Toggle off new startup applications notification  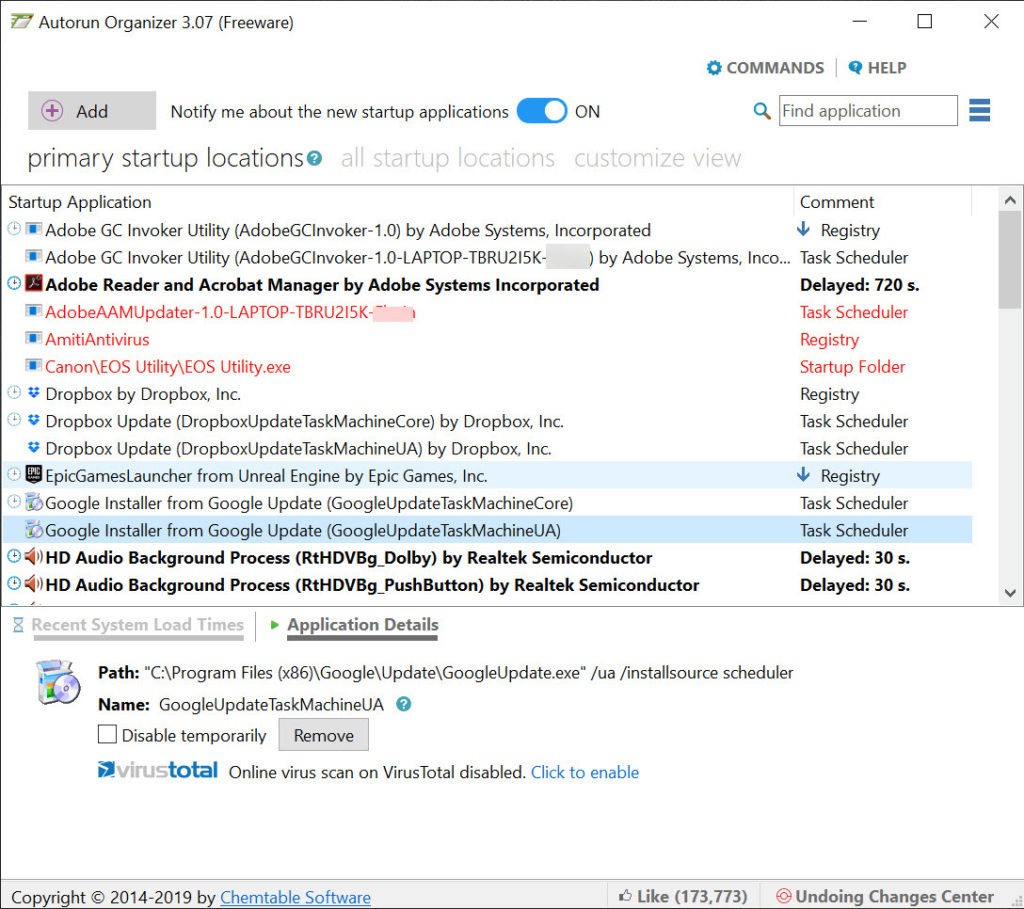[542, 111]
